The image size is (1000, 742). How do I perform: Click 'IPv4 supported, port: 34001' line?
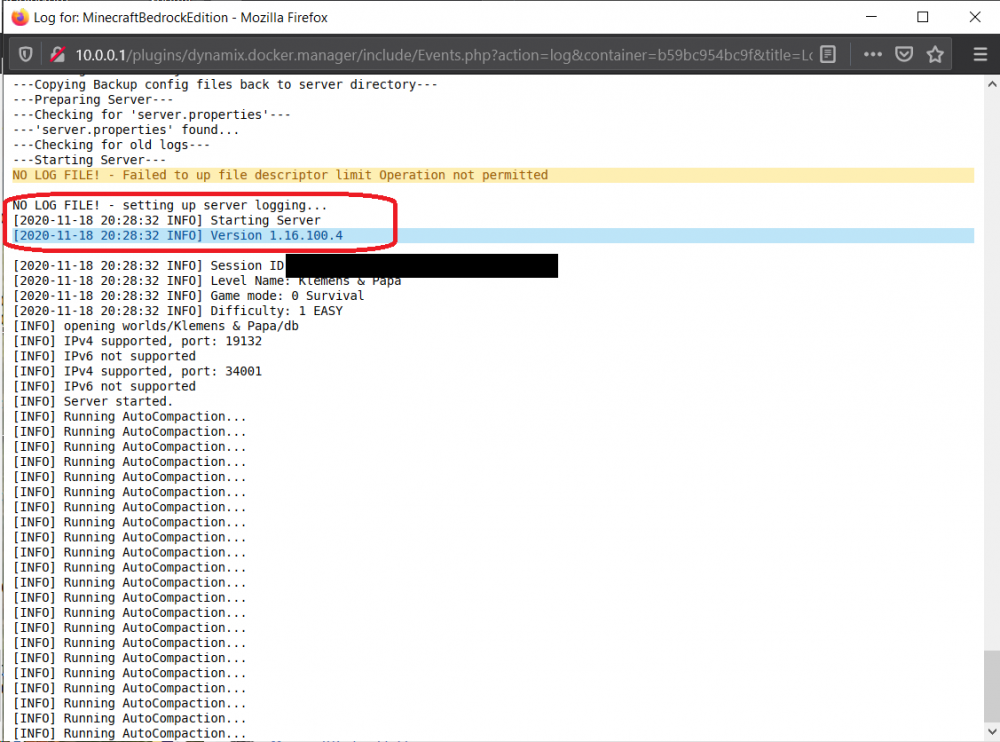137,371
